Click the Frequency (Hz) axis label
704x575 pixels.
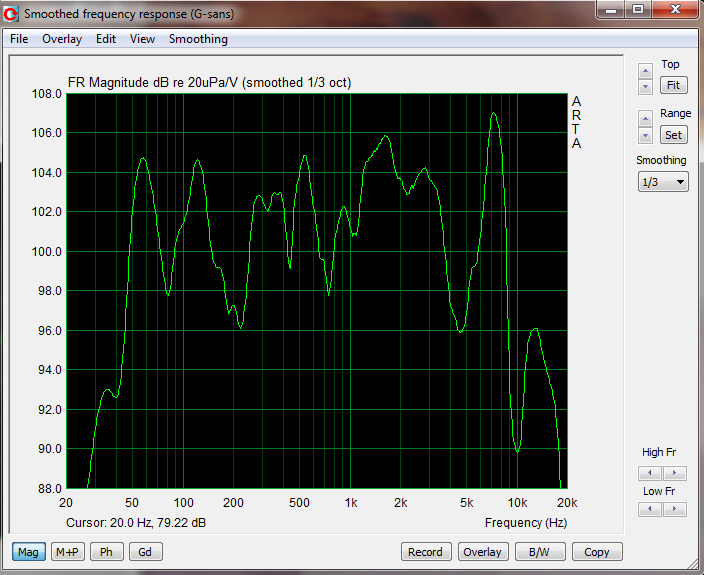(x=526, y=522)
